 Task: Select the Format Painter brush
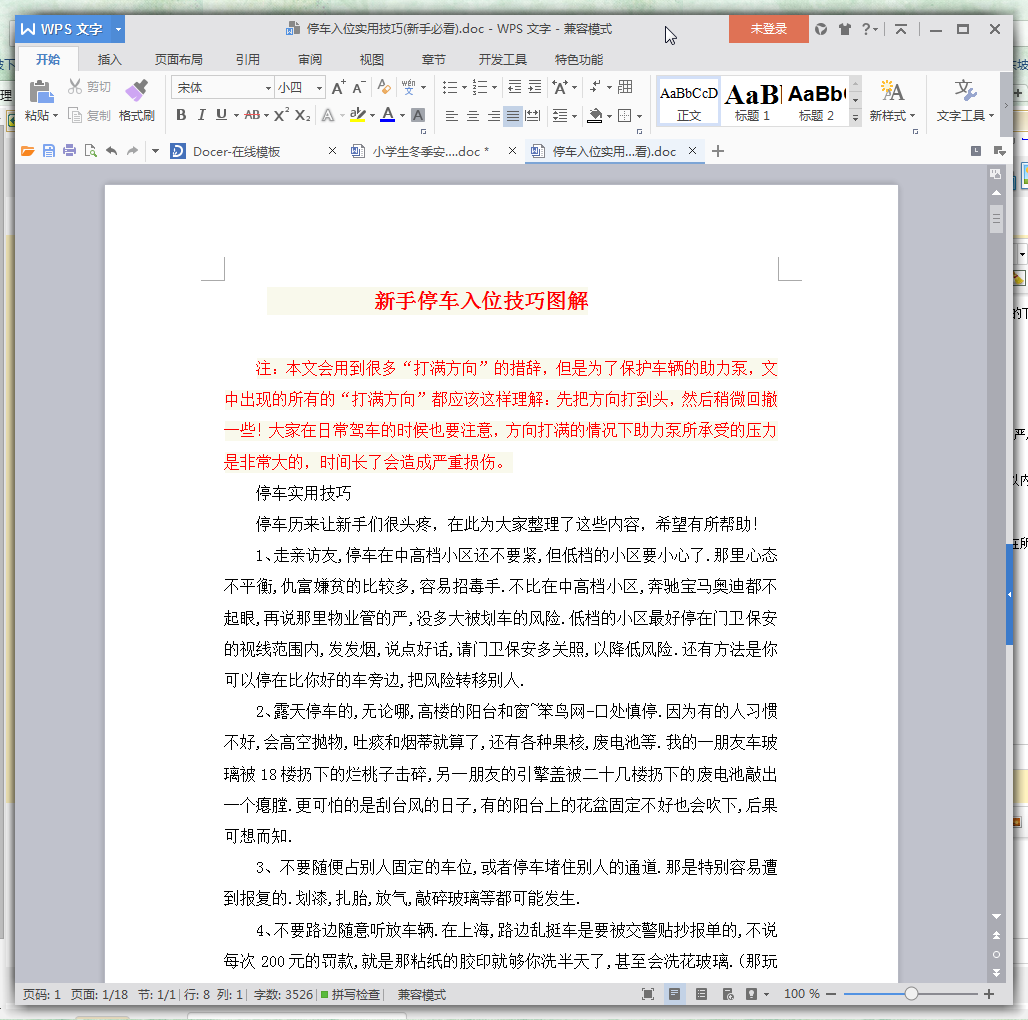(136, 90)
